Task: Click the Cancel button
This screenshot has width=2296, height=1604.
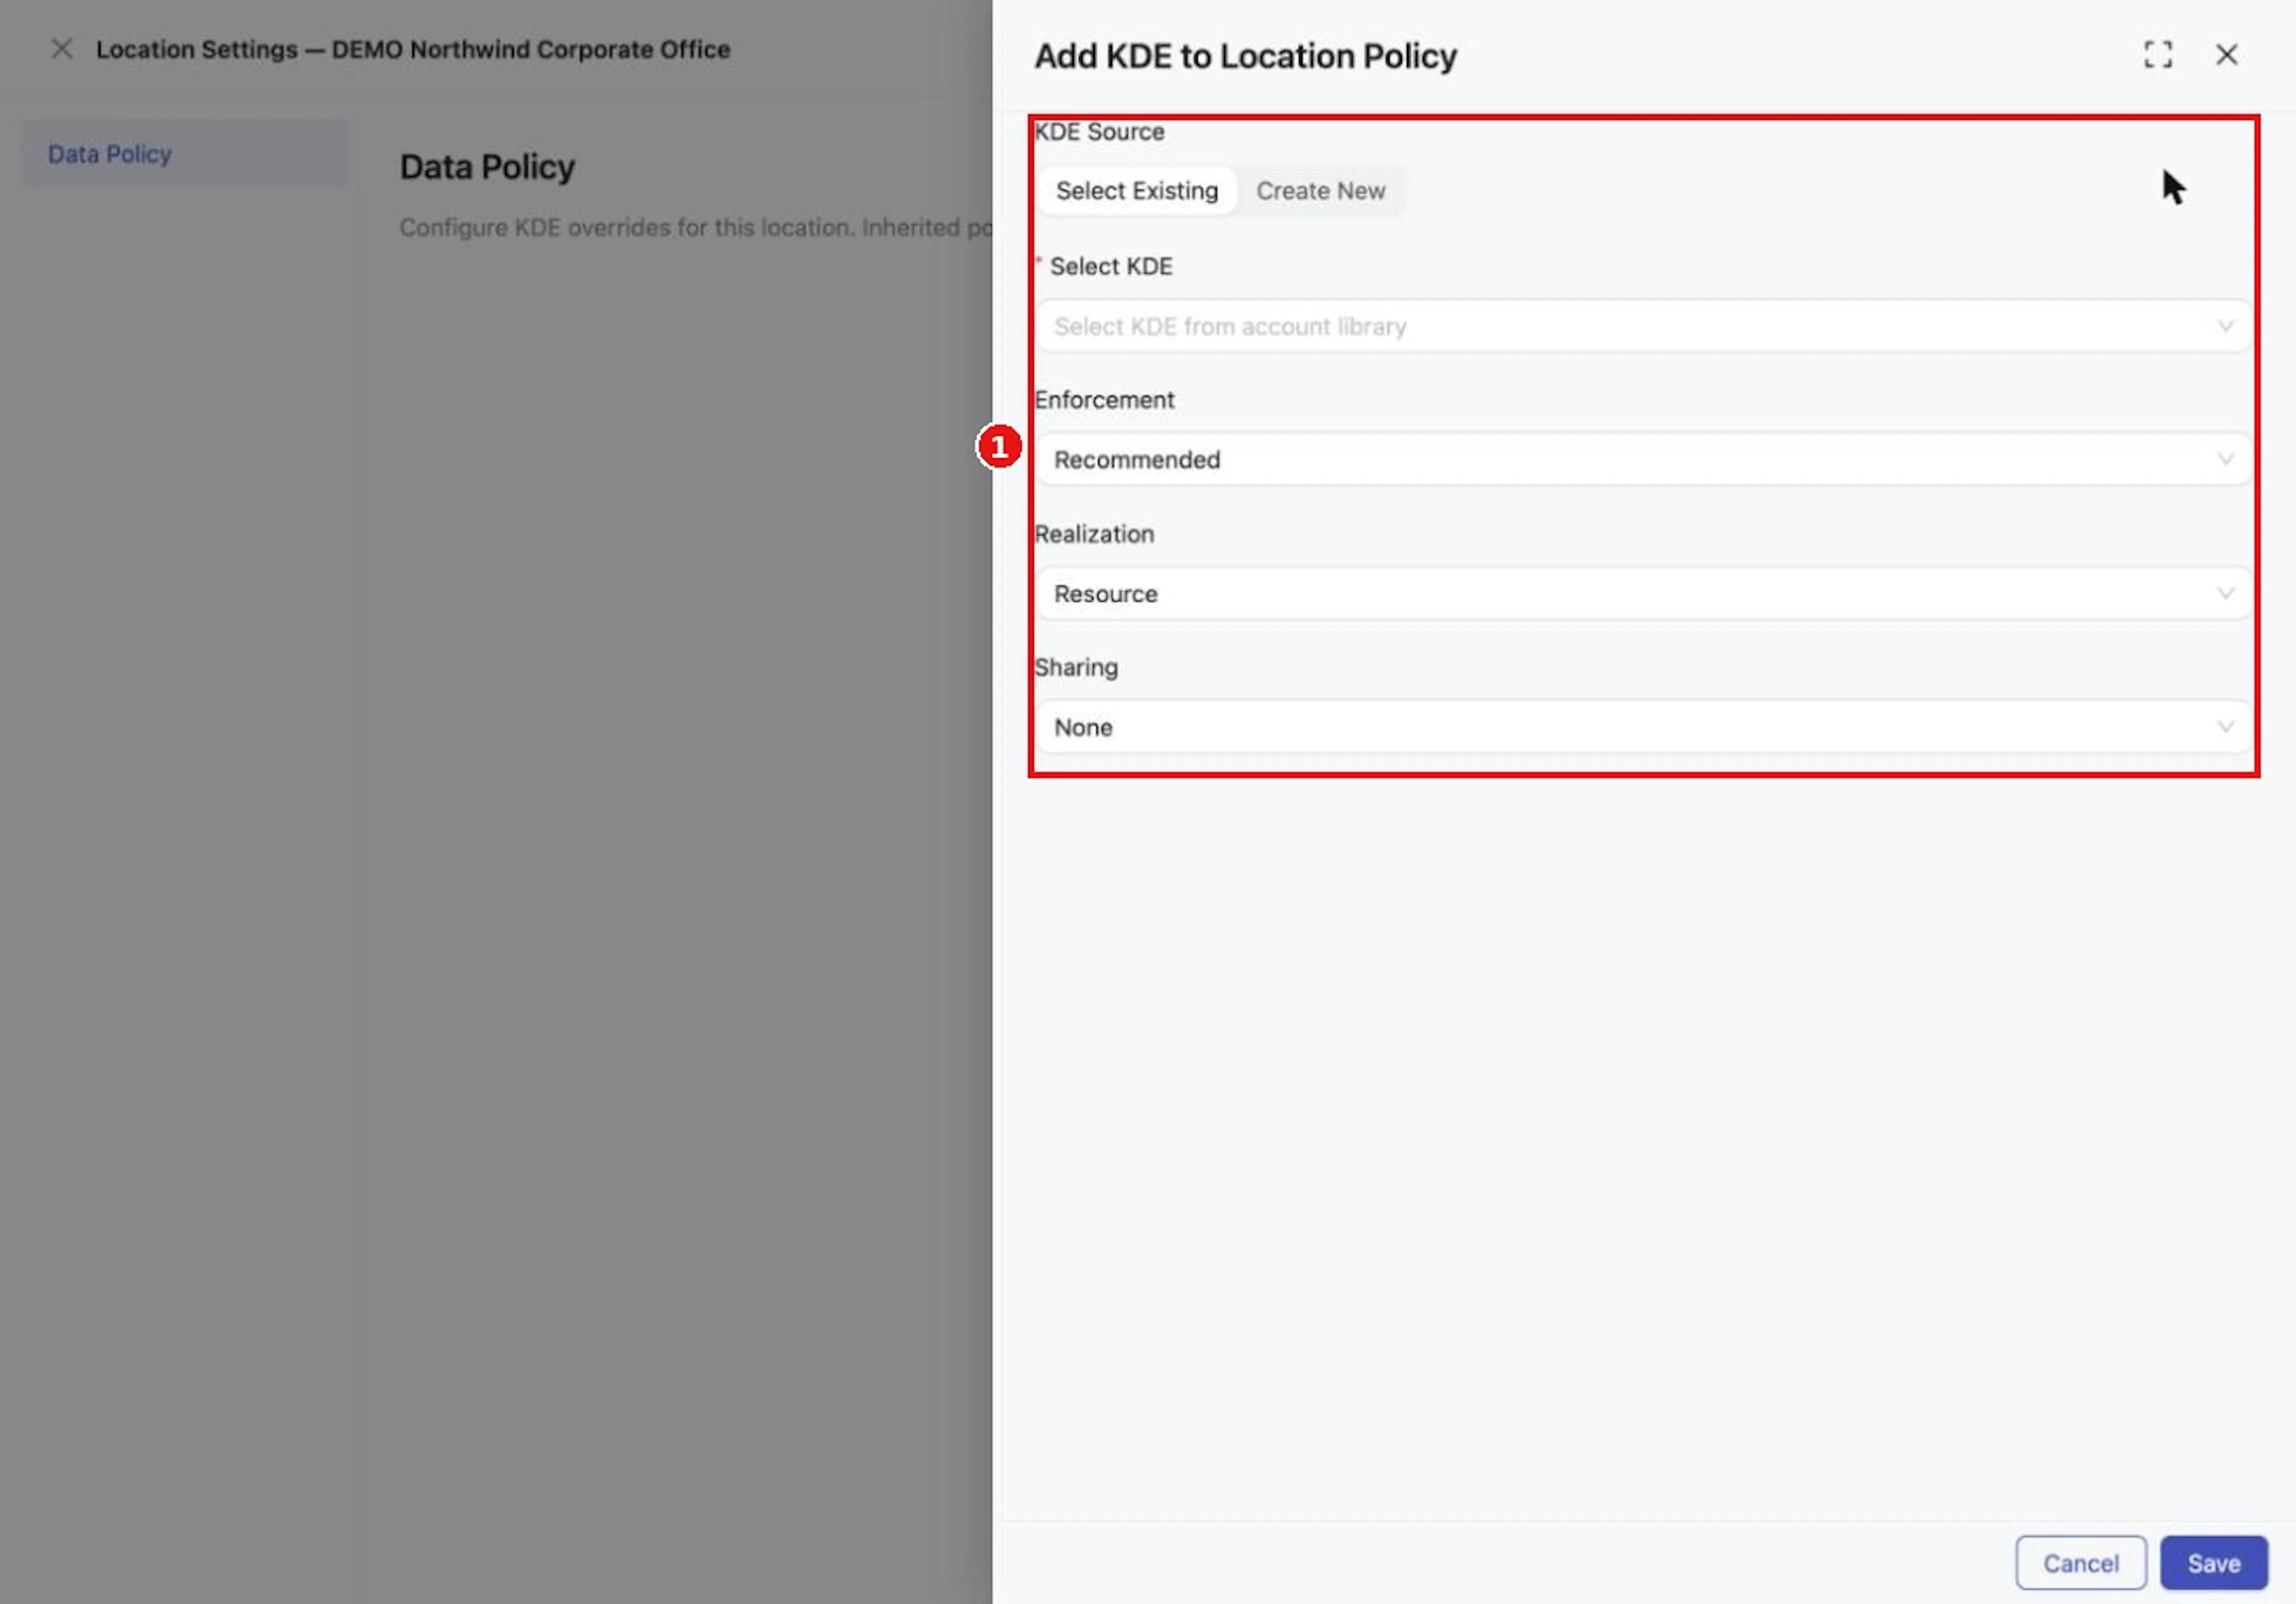Action: coord(2080,1562)
